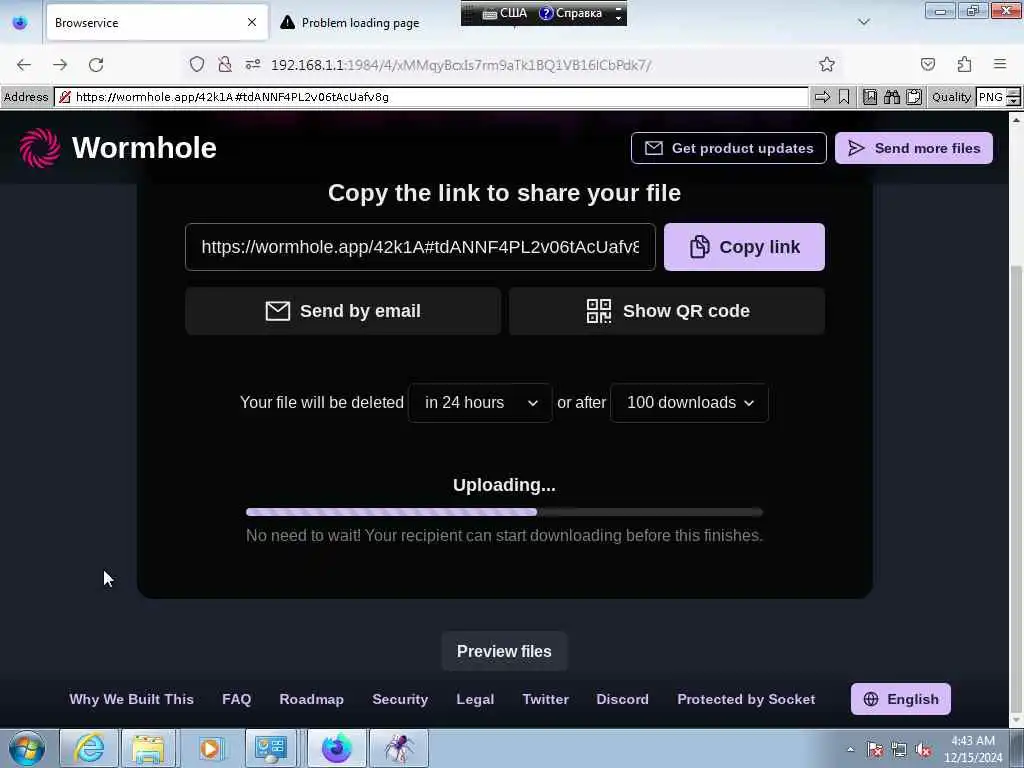This screenshot has height=768, width=1024.
Task: Switch to the Browservice tab
Action: [157, 23]
